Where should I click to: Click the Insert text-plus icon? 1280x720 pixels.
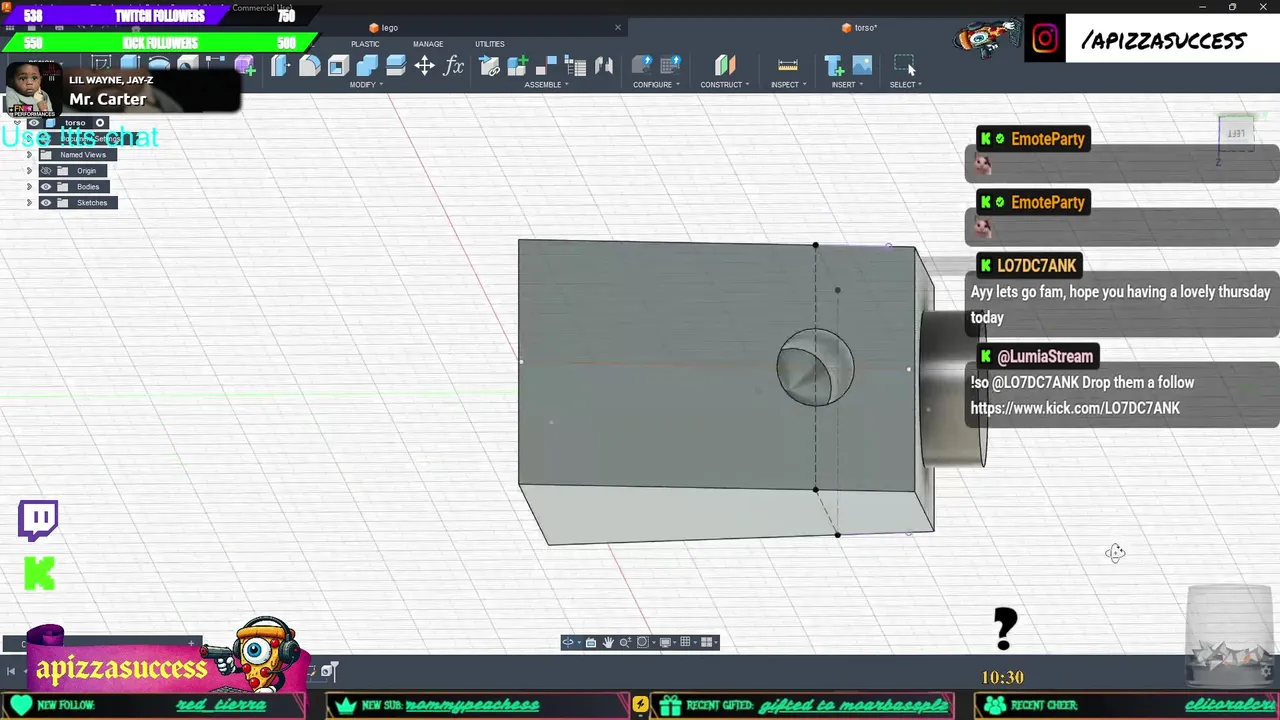pos(834,66)
